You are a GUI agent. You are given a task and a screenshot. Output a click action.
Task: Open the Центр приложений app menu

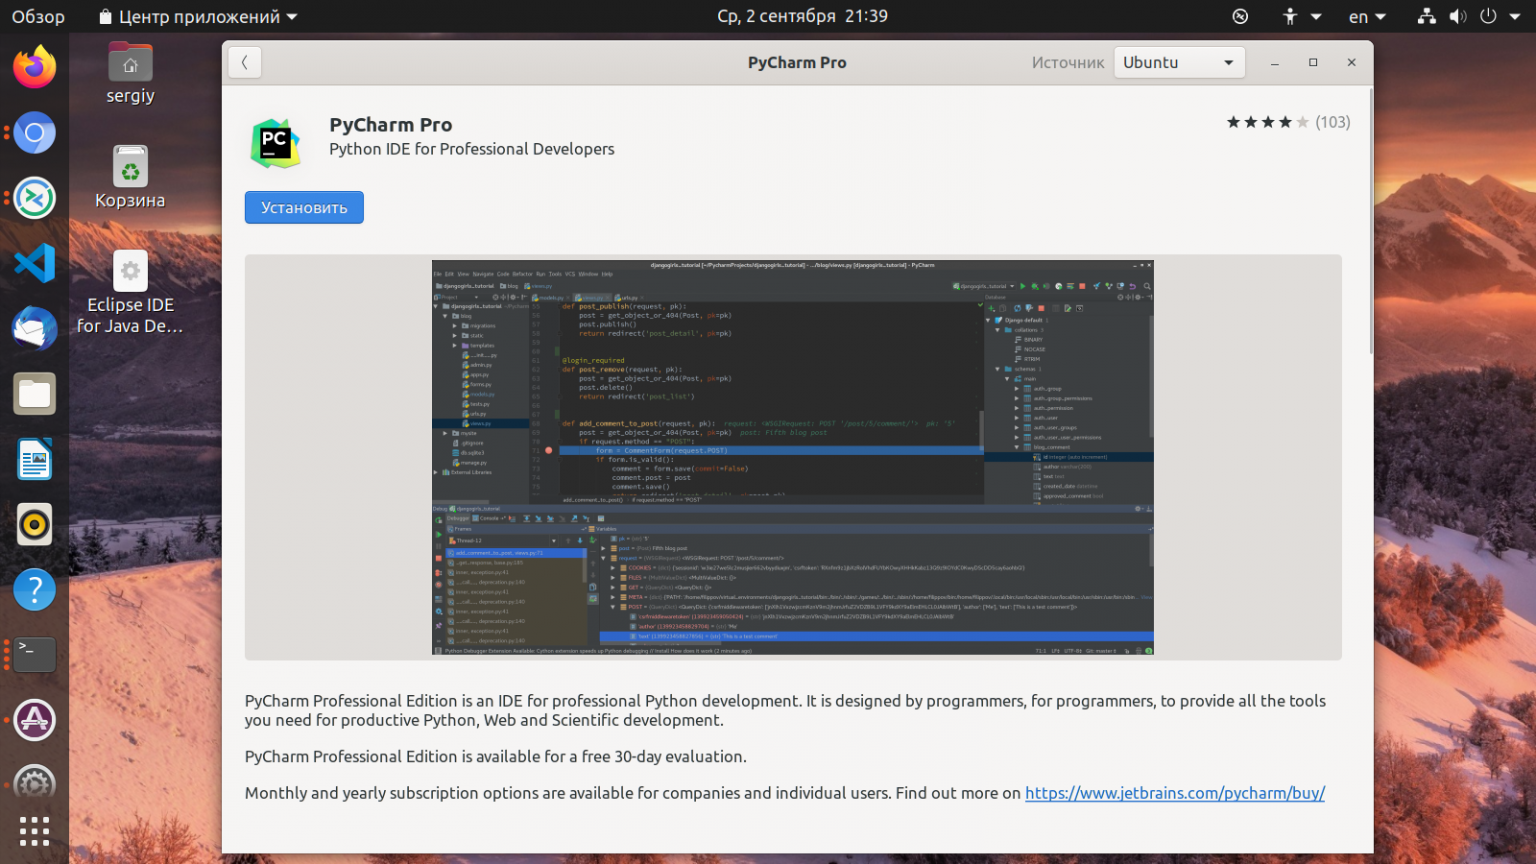[198, 17]
